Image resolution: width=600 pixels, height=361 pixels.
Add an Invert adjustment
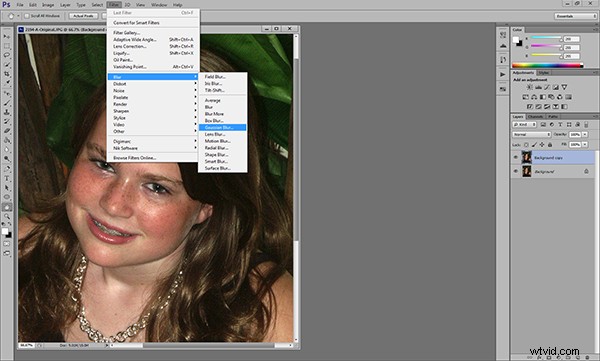[530, 106]
